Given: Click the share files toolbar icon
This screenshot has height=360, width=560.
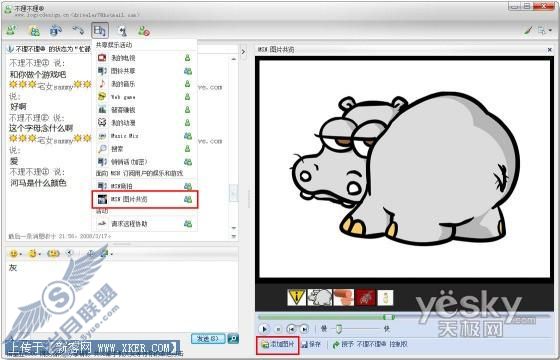Looking at the screenshot, I should pyautogui.click(x=34, y=31).
